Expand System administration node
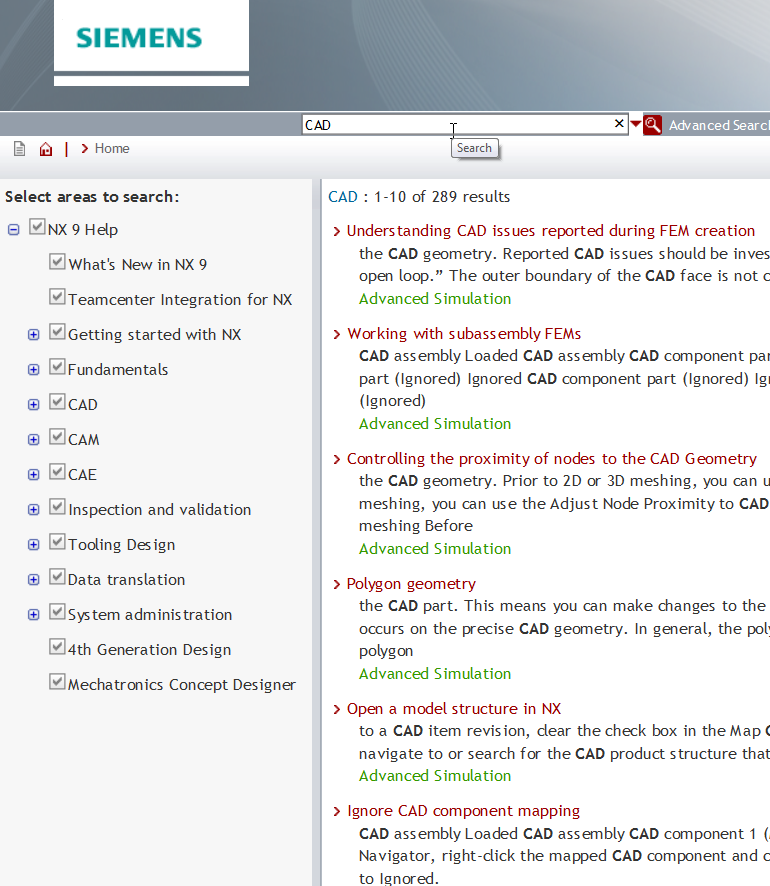This screenshot has width=770, height=886. pyautogui.click(x=34, y=615)
